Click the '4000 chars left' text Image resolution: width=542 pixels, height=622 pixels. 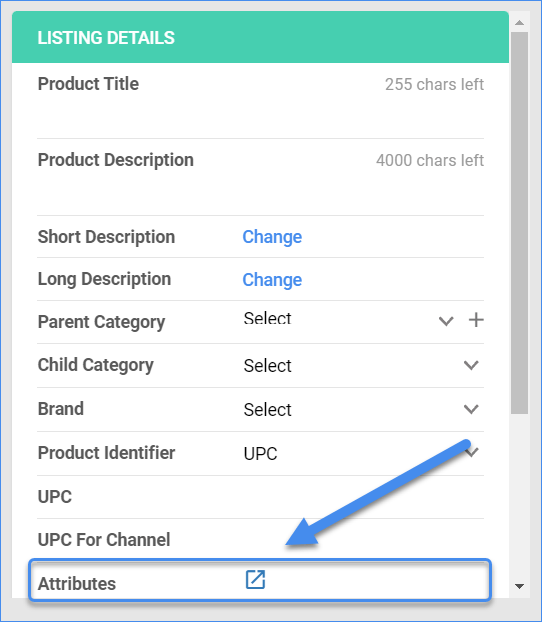point(430,160)
